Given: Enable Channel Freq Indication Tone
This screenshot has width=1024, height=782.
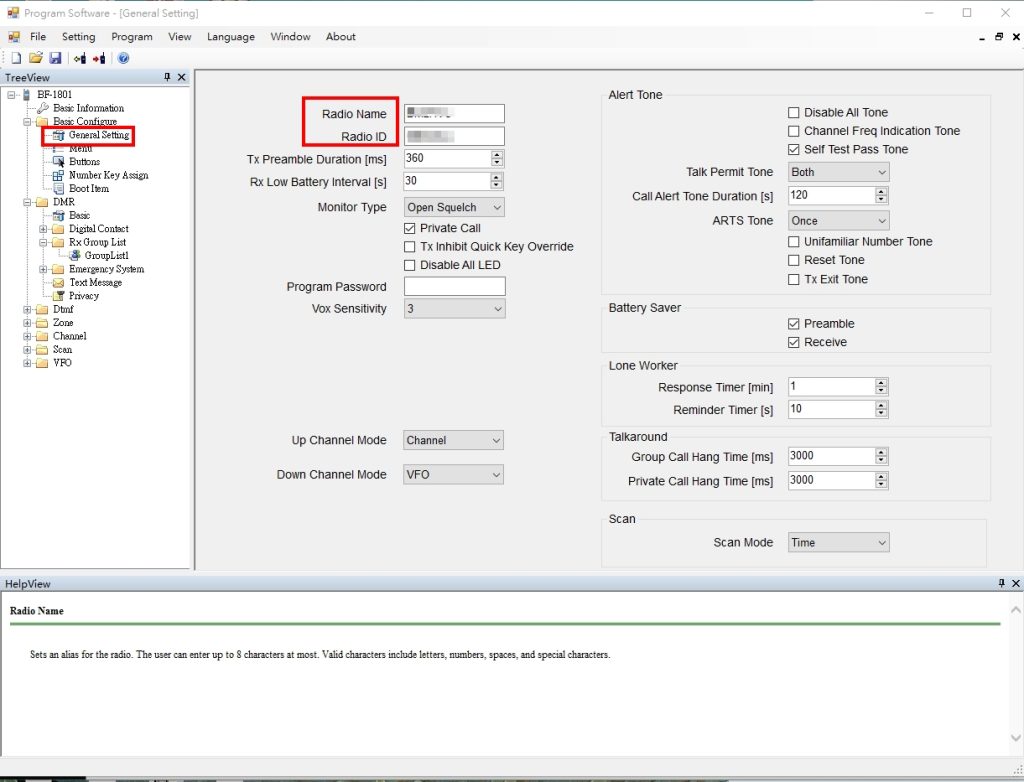Looking at the screenshot, I should (x=793, y=131).
